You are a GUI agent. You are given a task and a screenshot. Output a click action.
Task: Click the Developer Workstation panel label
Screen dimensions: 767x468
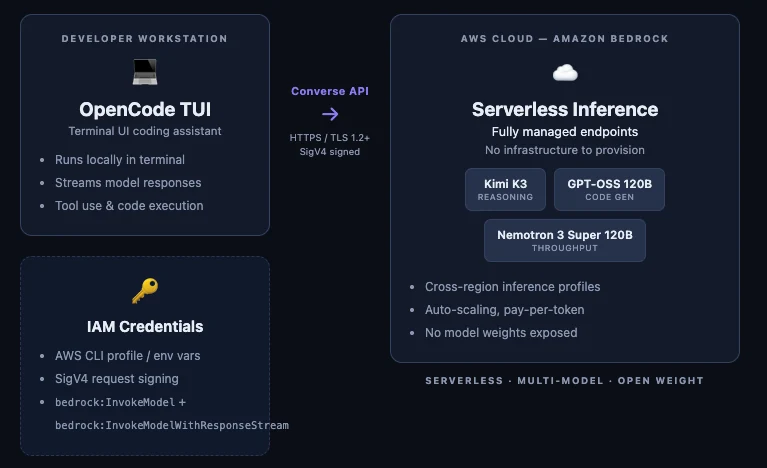144,39
